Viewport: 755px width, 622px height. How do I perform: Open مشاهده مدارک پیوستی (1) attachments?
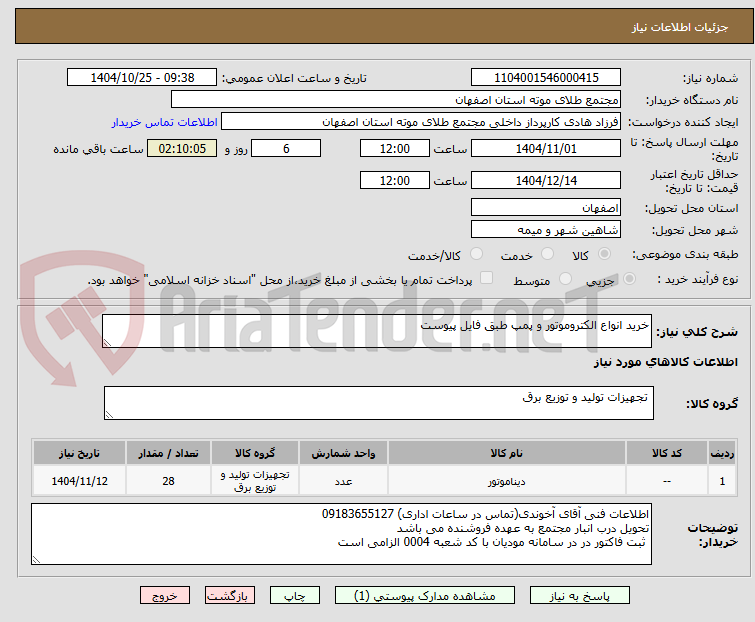(x=425, y=596)
